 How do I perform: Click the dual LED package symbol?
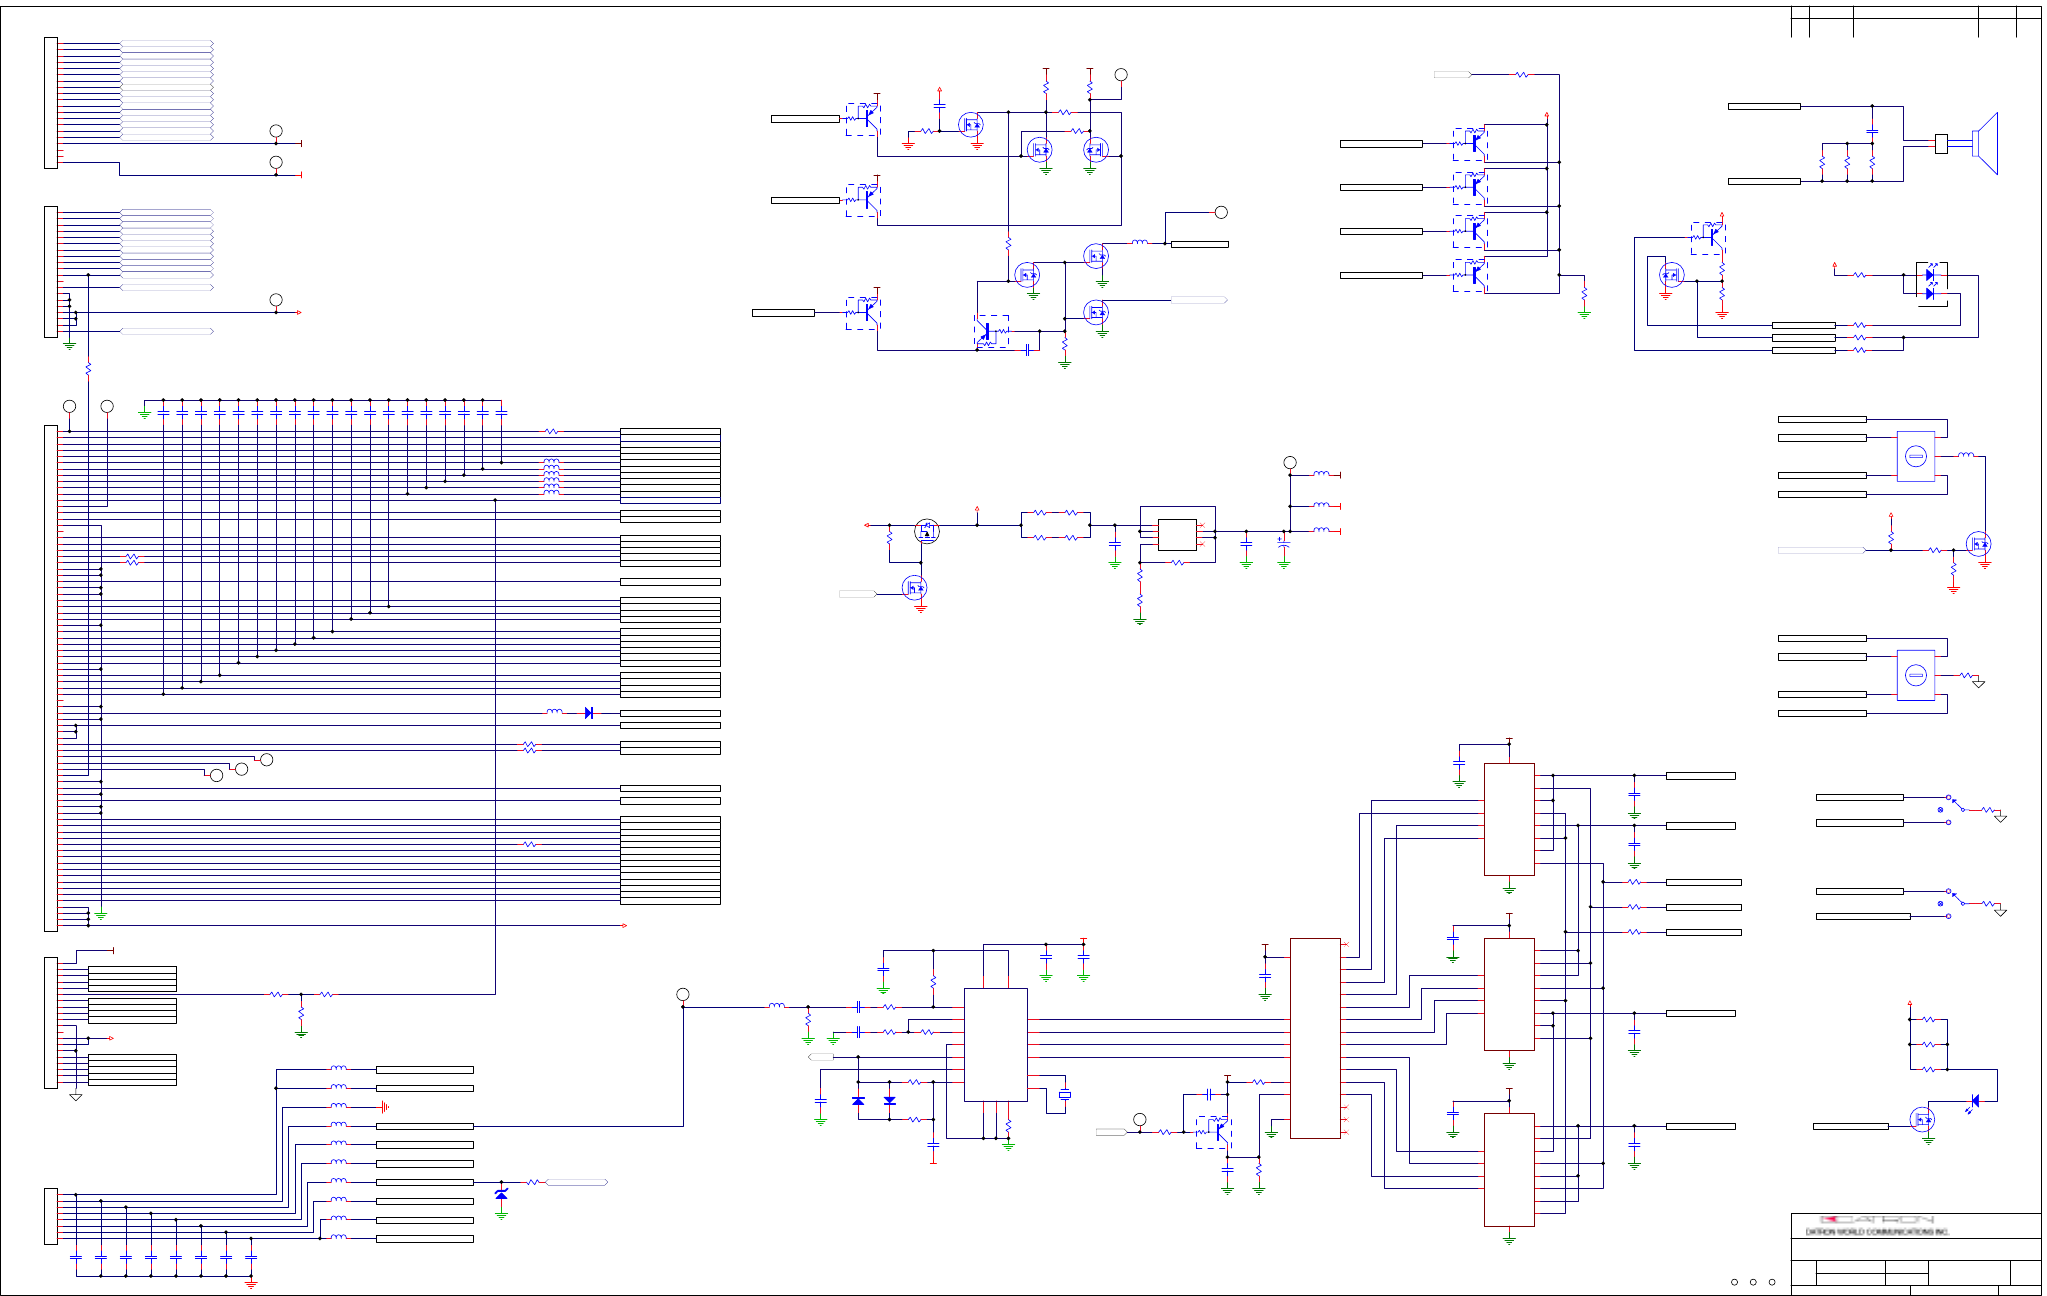(x=1931, y=283)
